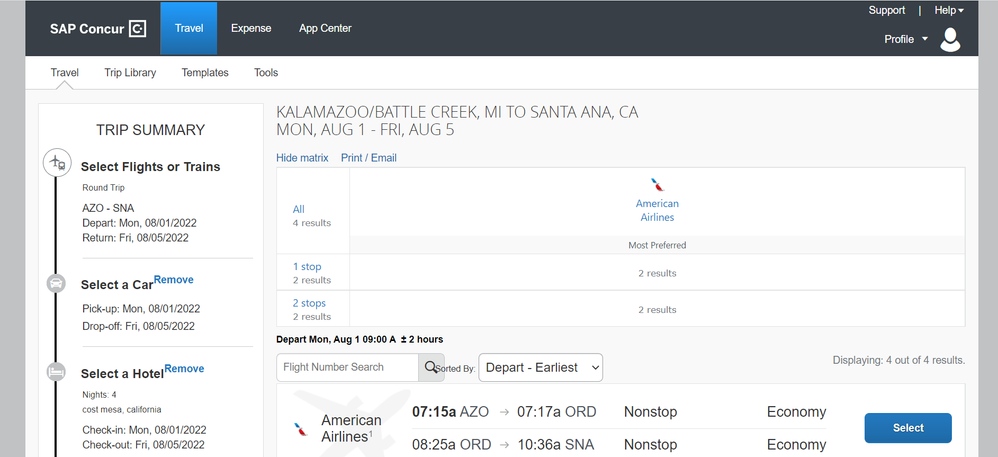Click Hide matrix link
Viewport: 998px width, 457px height.
click(x=302, y=158)
